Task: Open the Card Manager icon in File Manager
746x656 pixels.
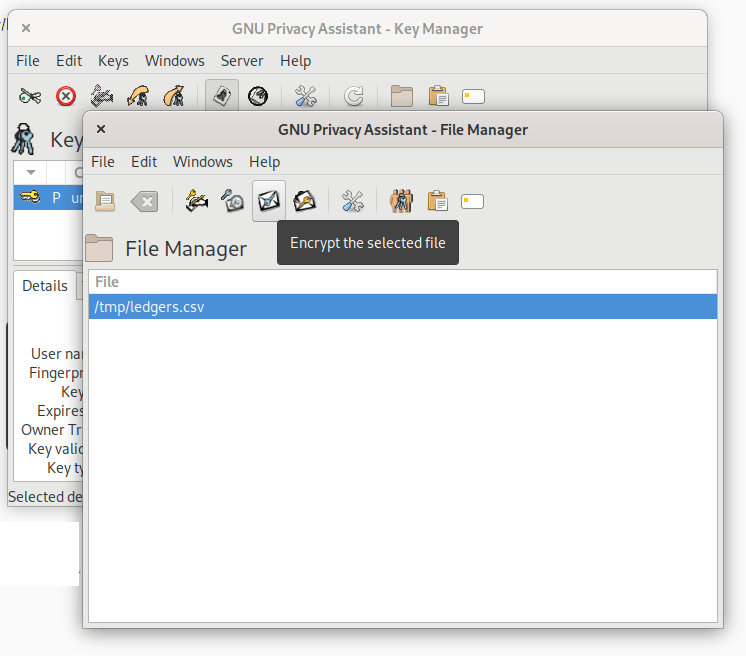Action: [x=473, y=201]
